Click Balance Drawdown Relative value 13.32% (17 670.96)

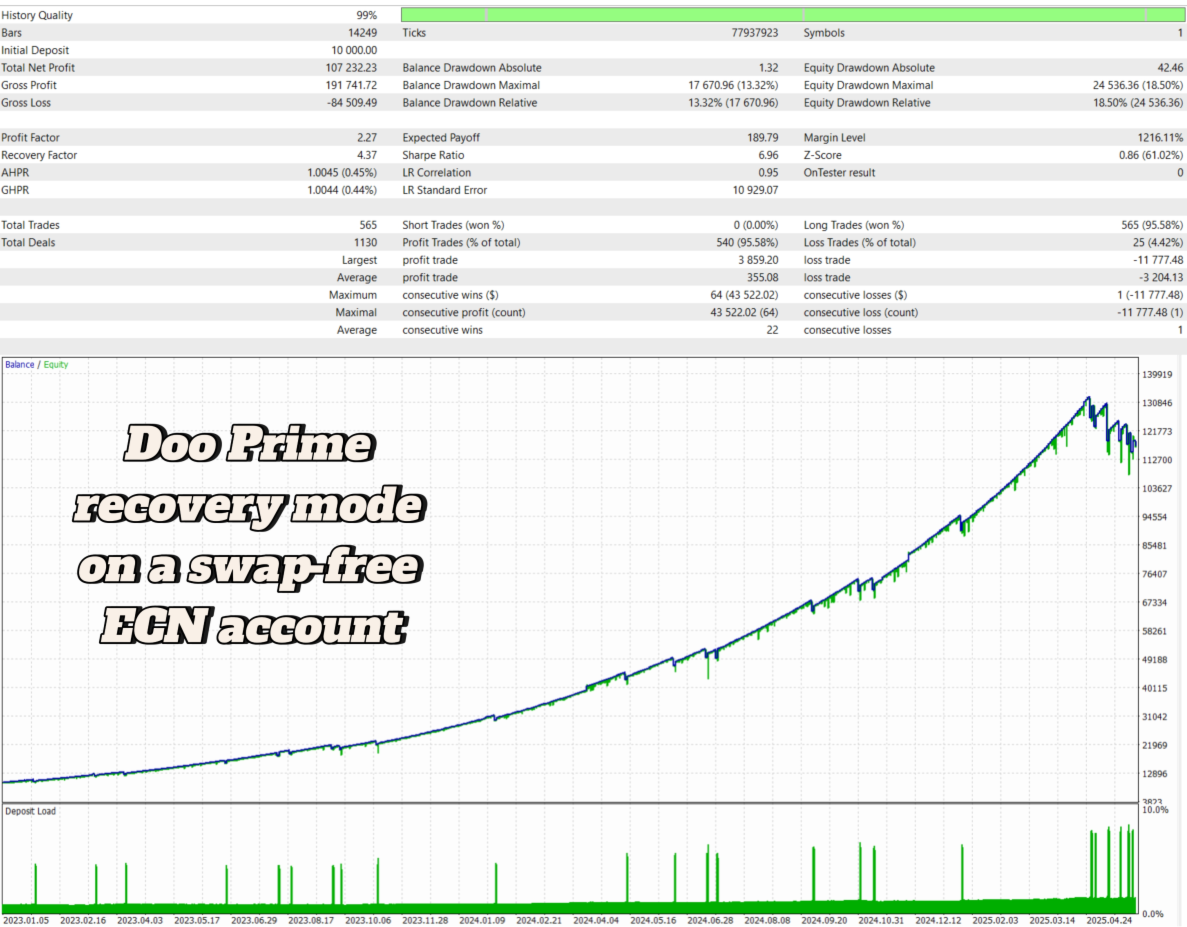(x=733, y=102)
